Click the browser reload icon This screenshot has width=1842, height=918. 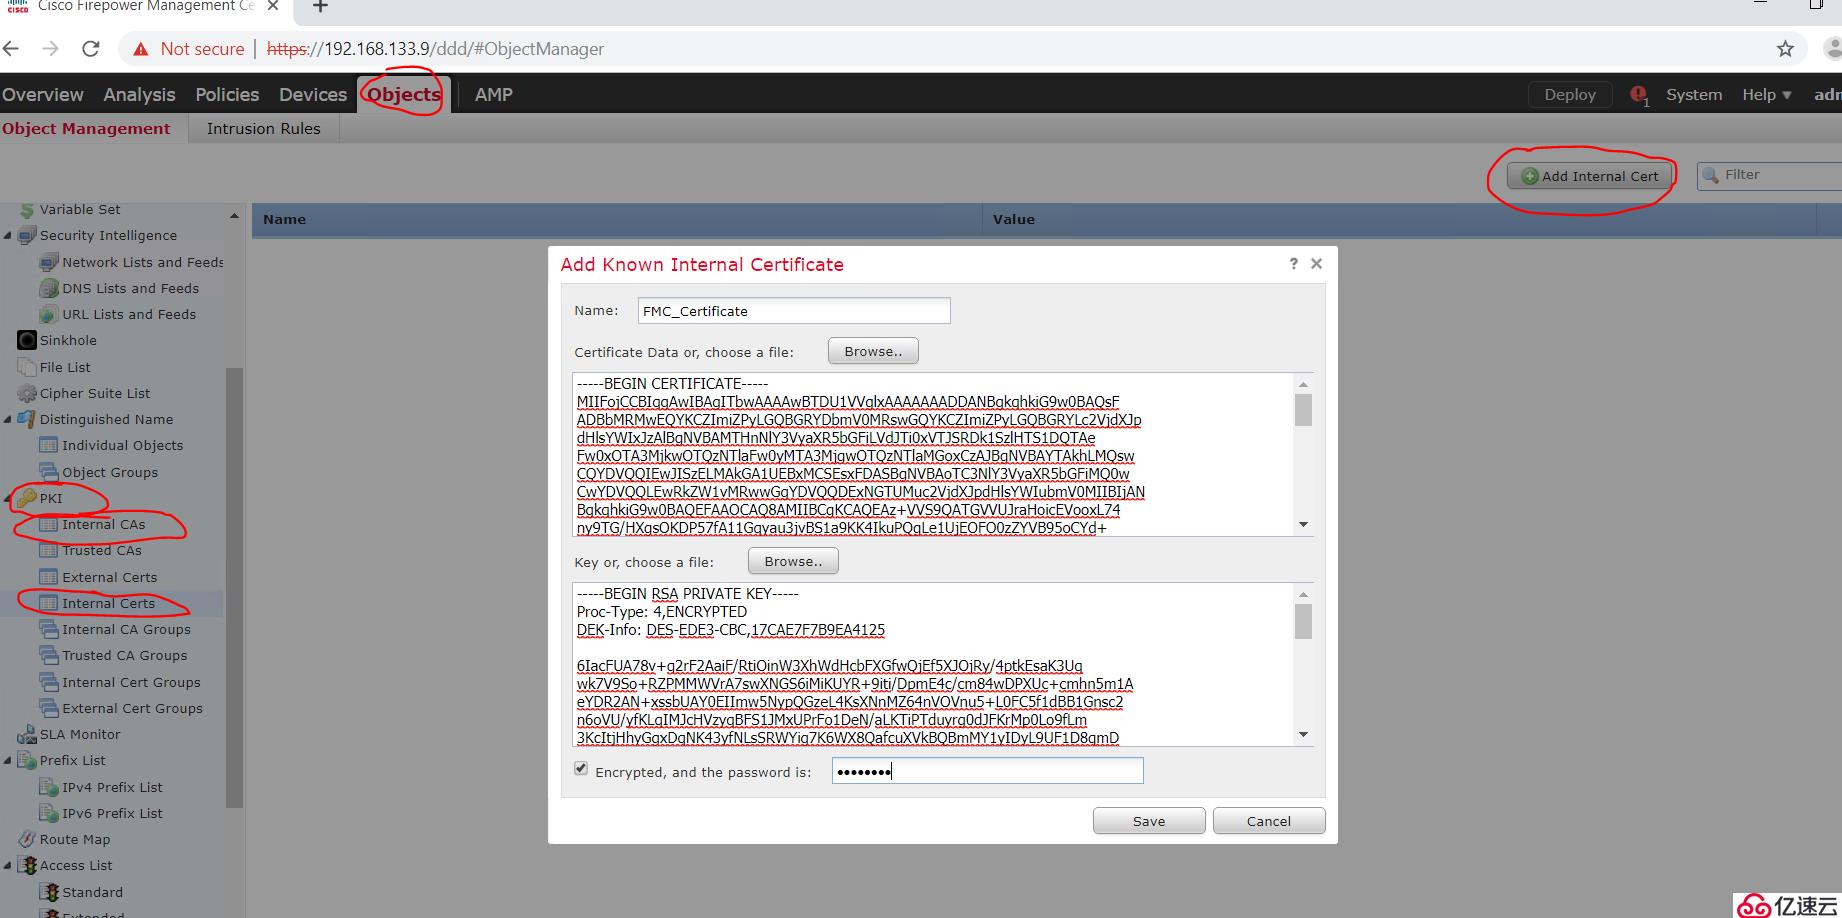click(x=91, y=49)
